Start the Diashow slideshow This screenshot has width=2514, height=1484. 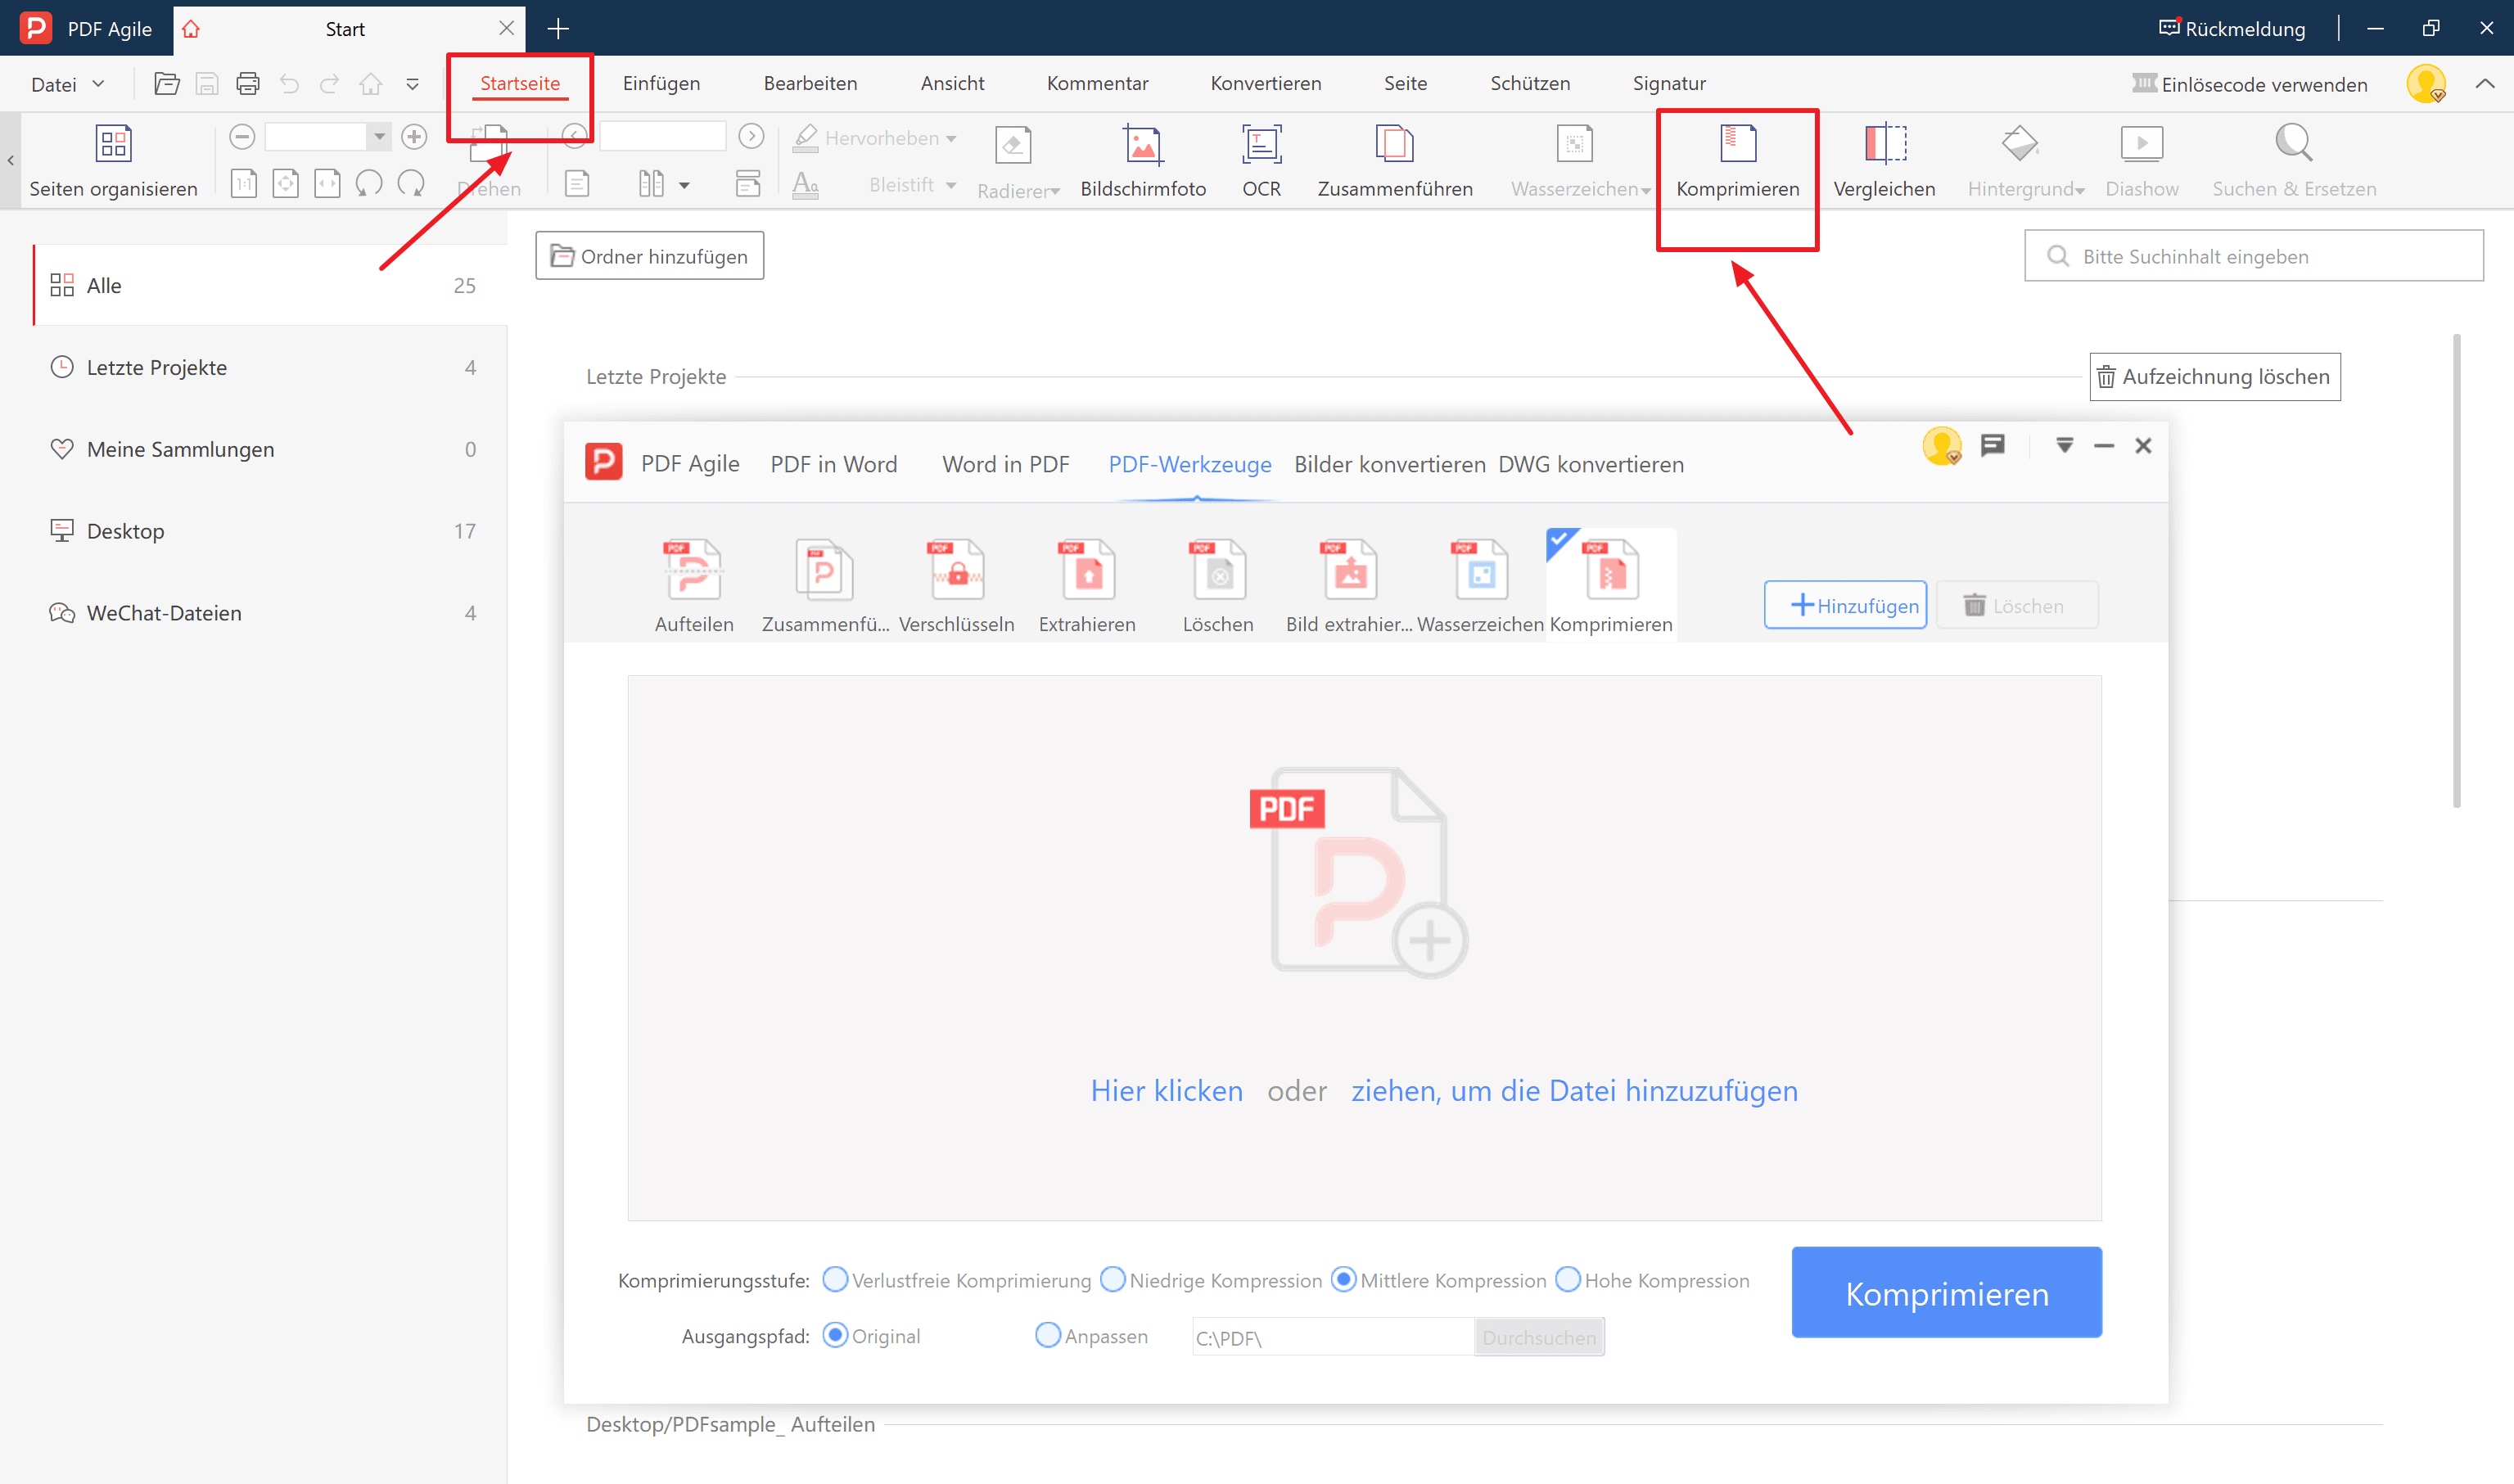click(2141, 160)
